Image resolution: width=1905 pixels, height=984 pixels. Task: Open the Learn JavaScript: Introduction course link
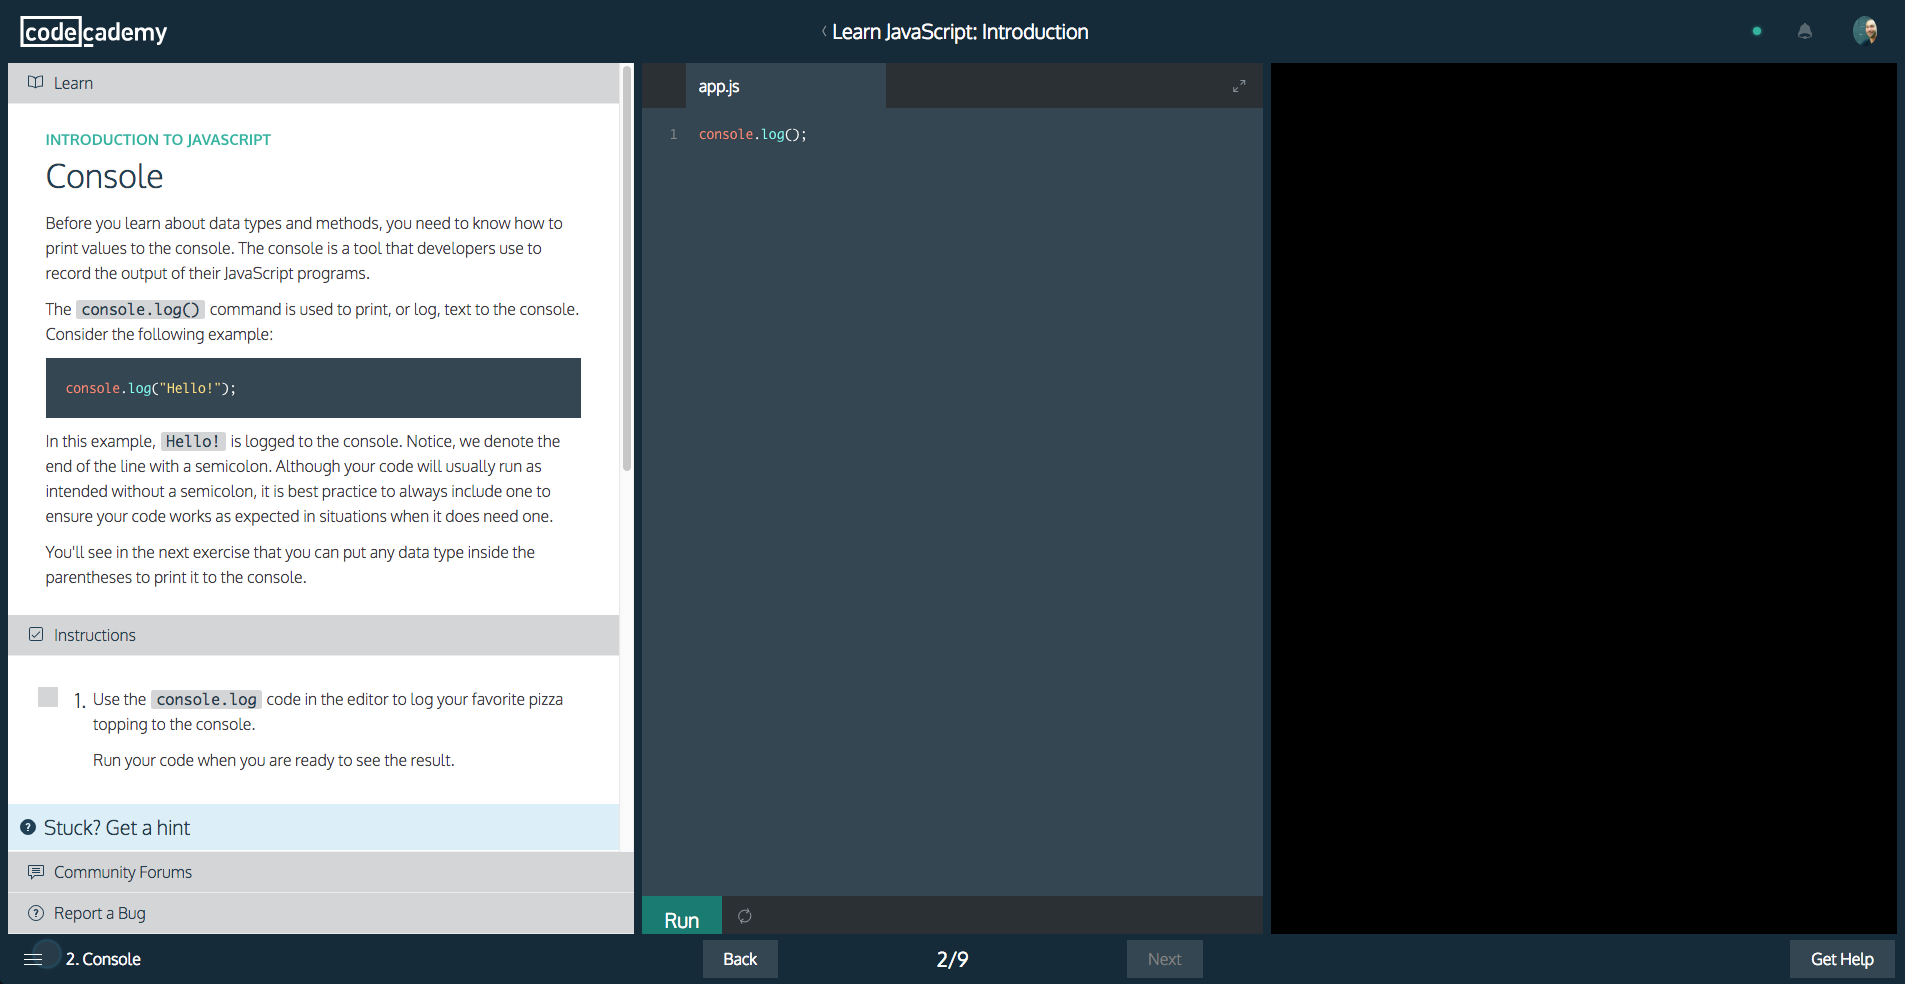[x=960, y=32]
